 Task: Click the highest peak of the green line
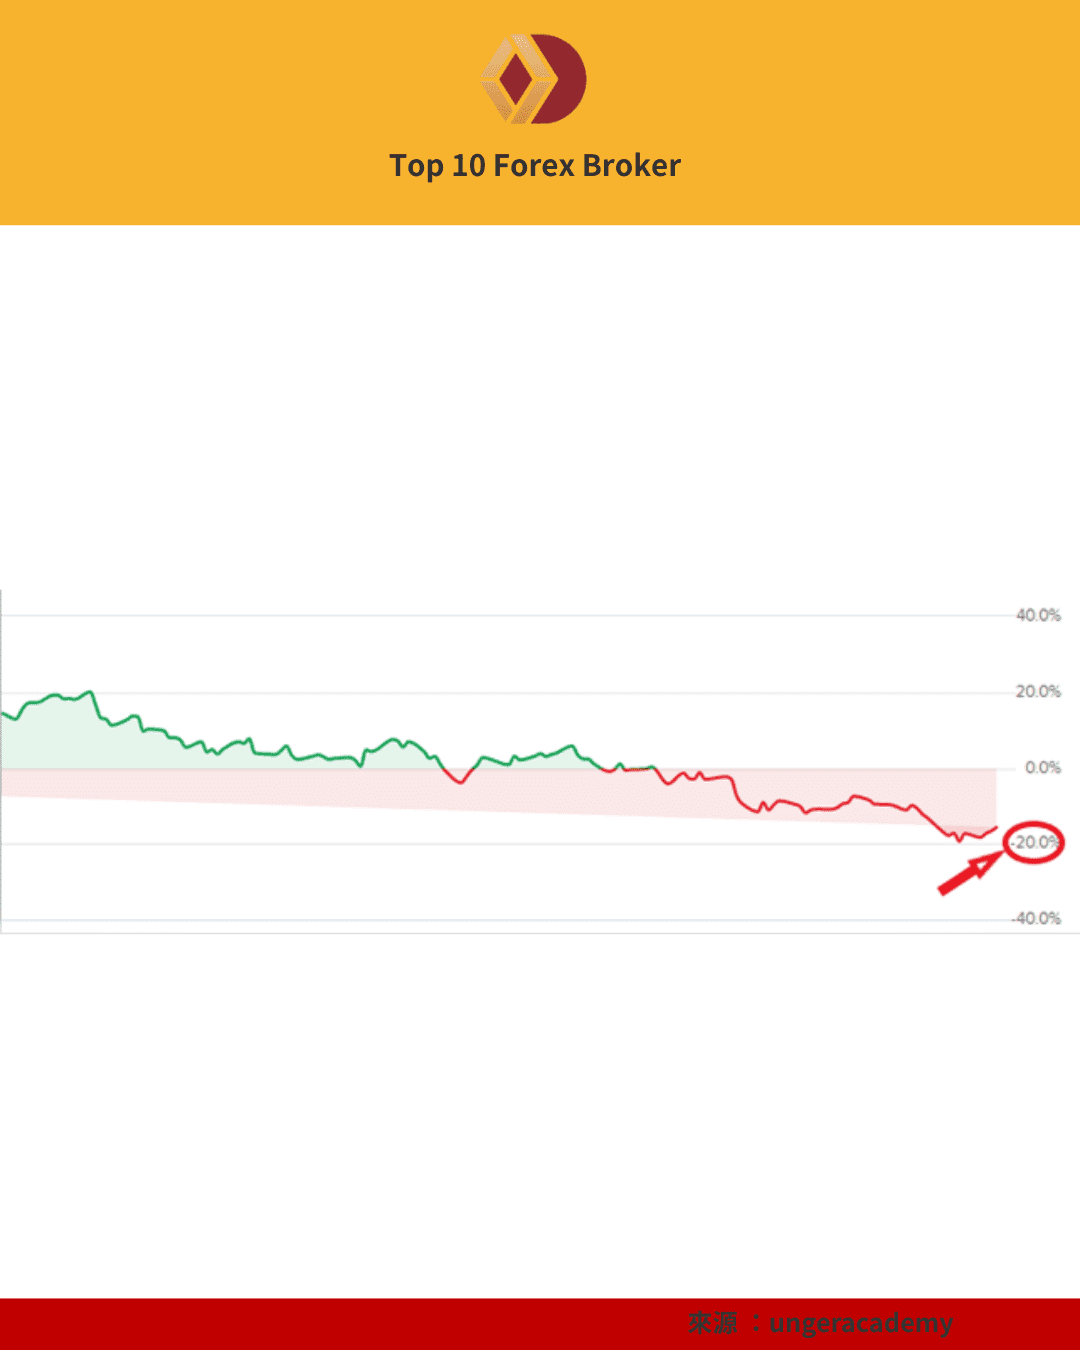(x=90, y=692)
